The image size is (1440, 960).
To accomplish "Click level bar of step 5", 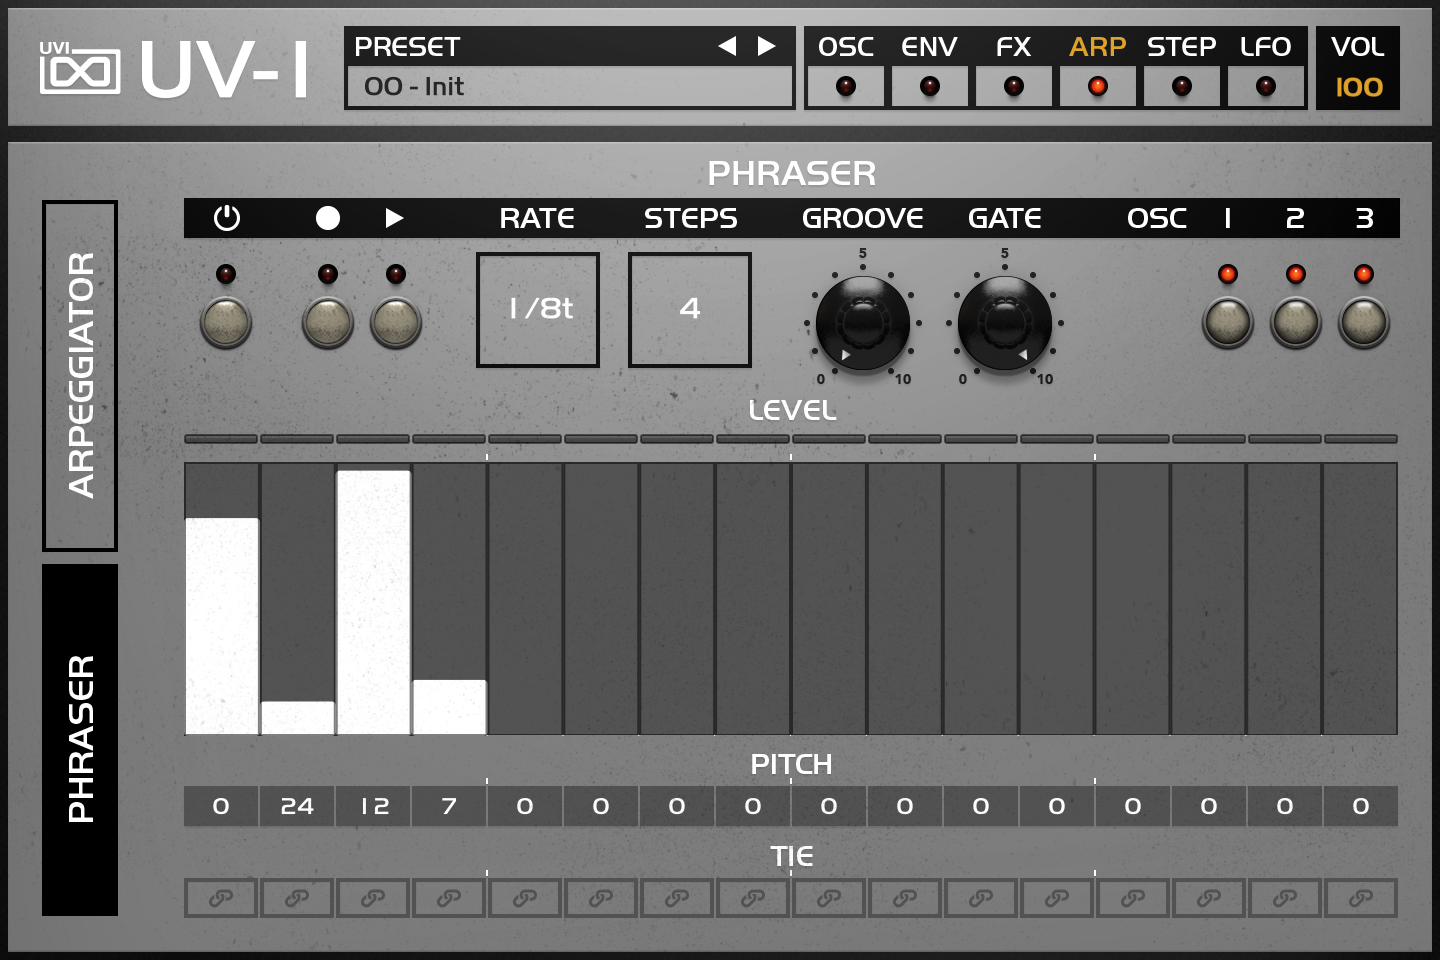I will 526,598.
